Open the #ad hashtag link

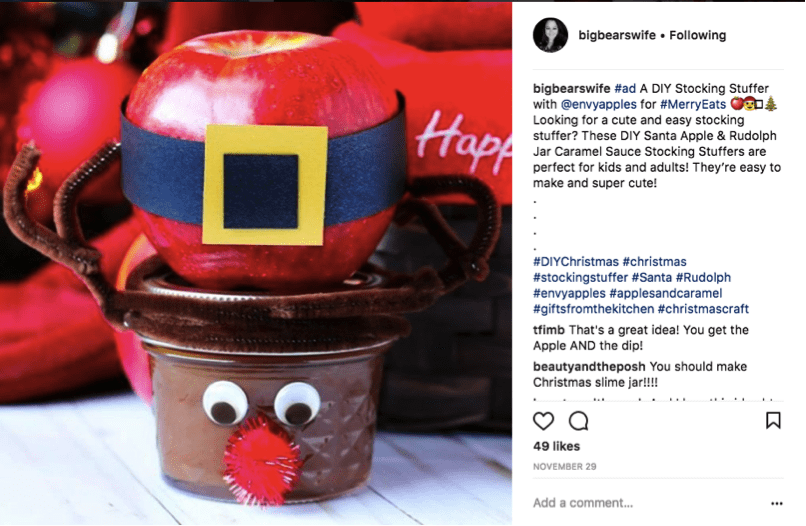coord(625,88)
